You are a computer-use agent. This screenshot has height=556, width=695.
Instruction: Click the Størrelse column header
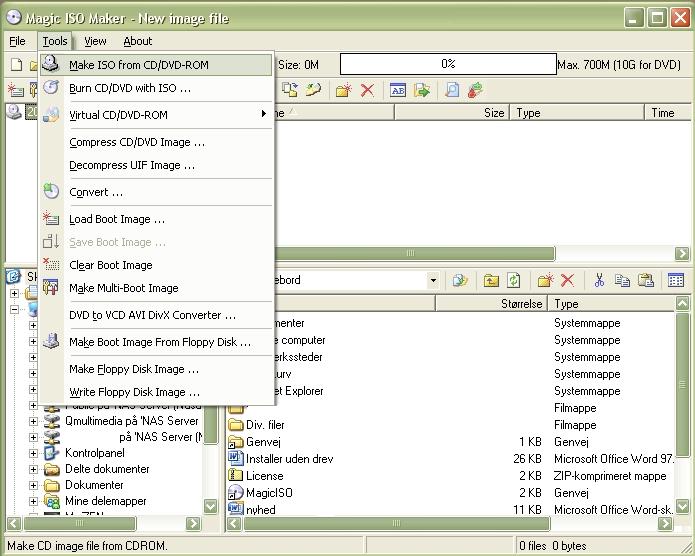520,304
